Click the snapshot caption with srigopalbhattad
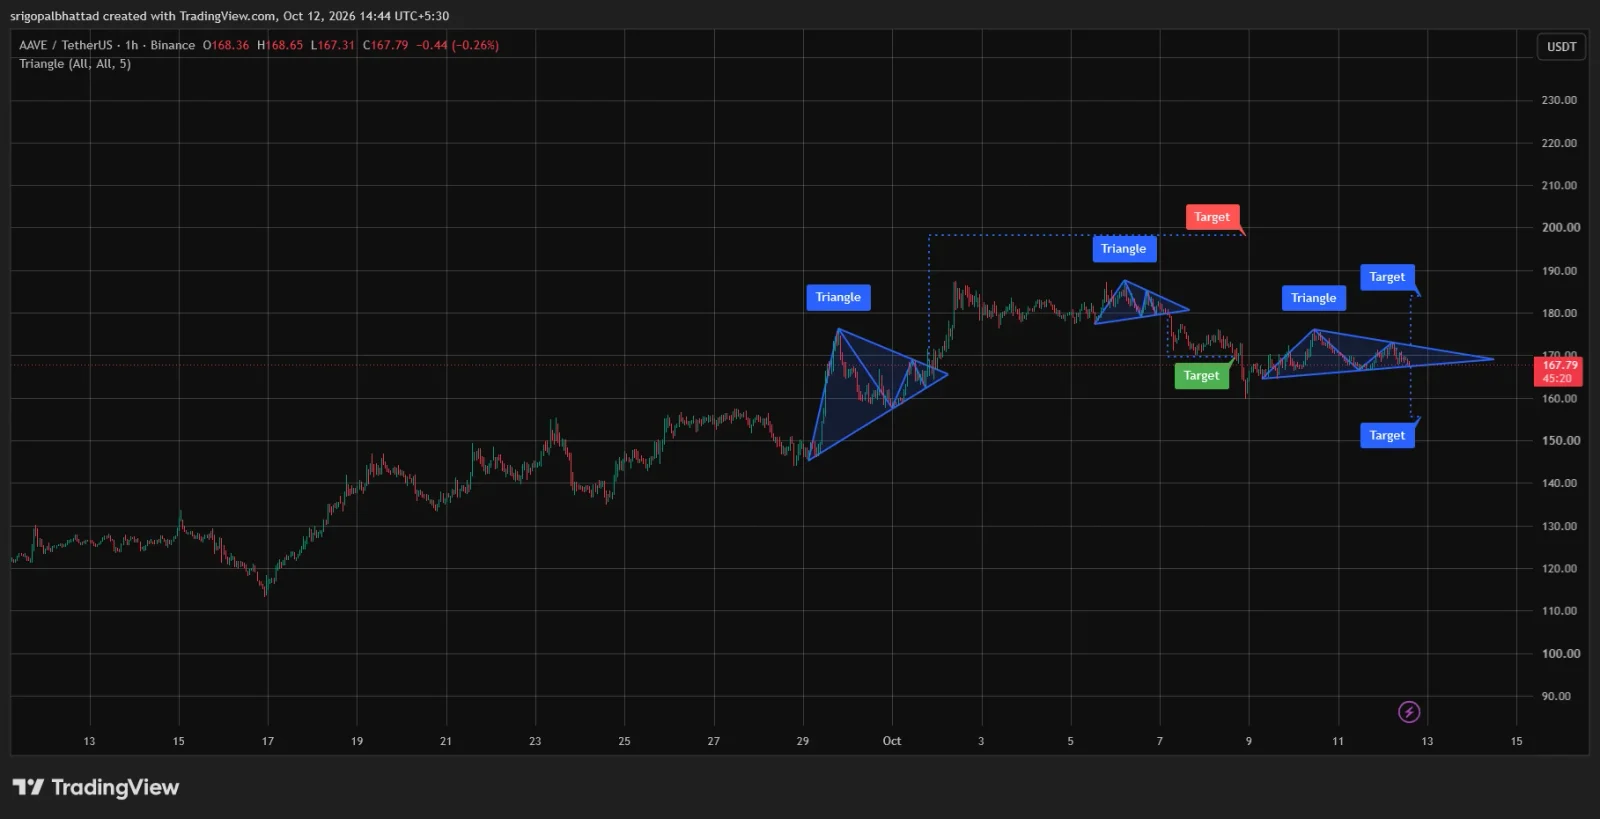The width and height of the screenshot is (1600, 819). 230,16
